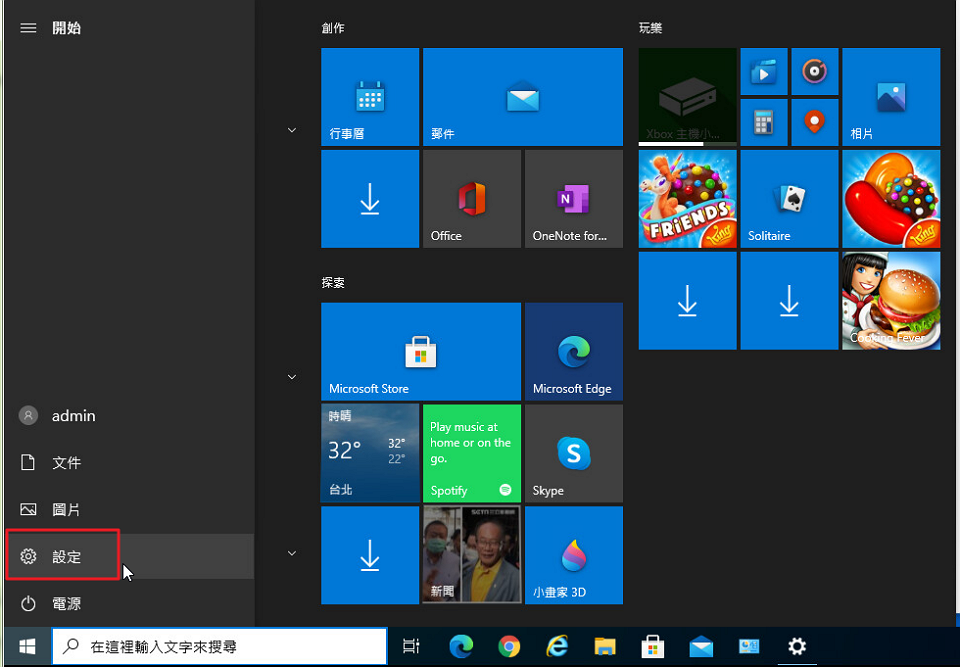Launch the Office tile
This screenshot has width=960, height=667.
click(472, 199)
